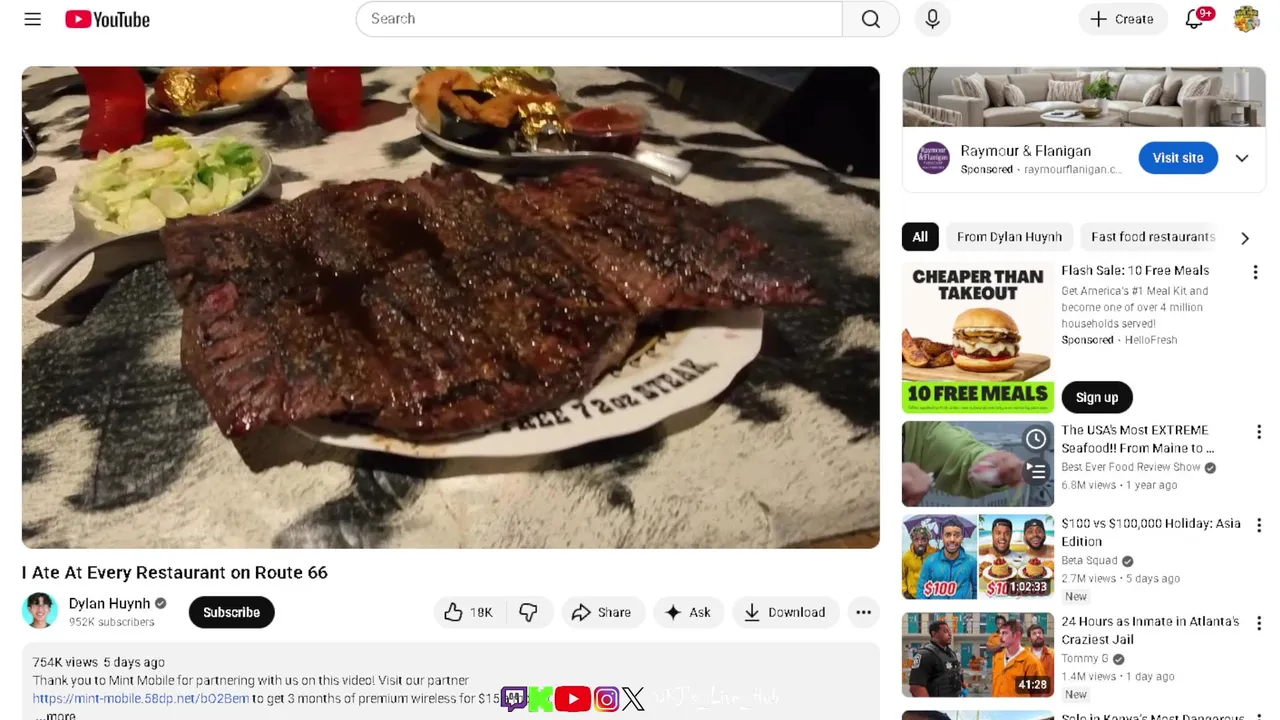Viewport: 1280px width, 720px height.
Task: Add EXTREME Seafood video to Watch Later
Action: [1036, 439]
